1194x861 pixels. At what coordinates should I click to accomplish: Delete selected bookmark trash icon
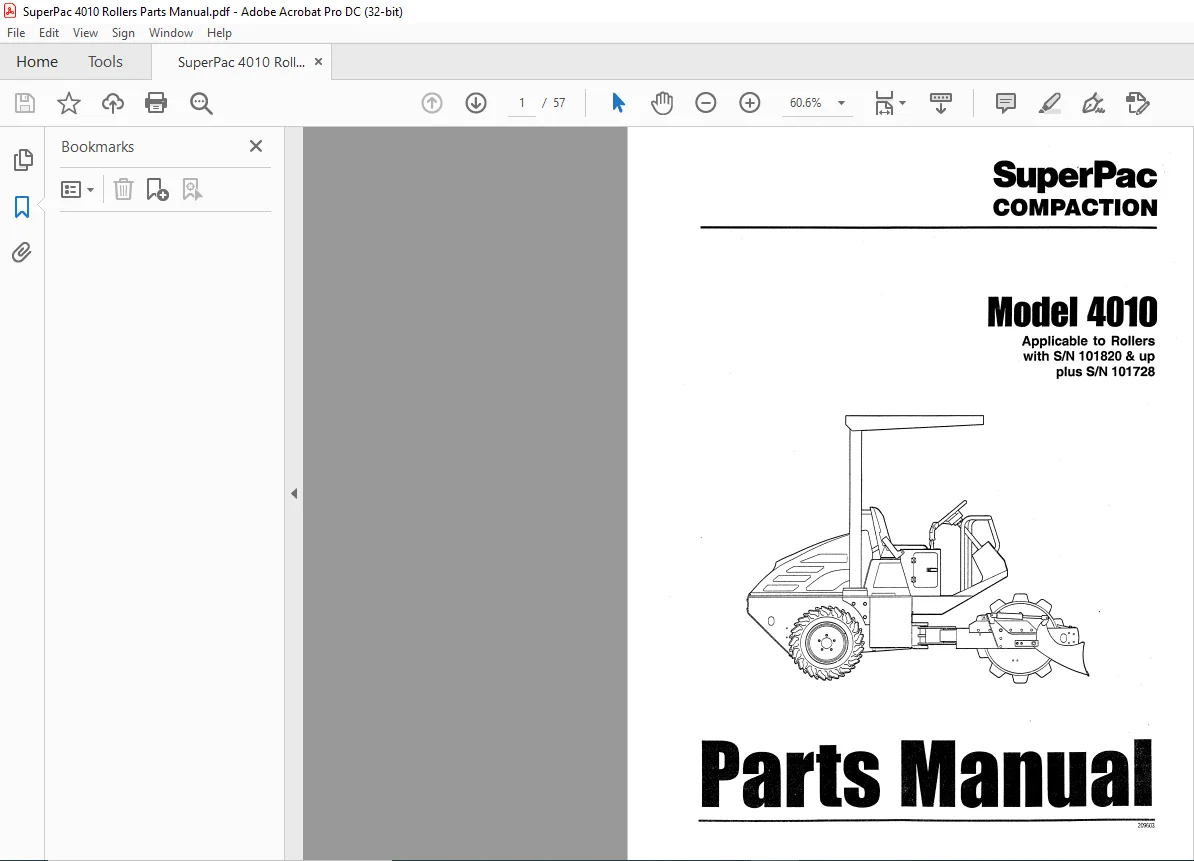pyautogui.click(x=123, y=189)
